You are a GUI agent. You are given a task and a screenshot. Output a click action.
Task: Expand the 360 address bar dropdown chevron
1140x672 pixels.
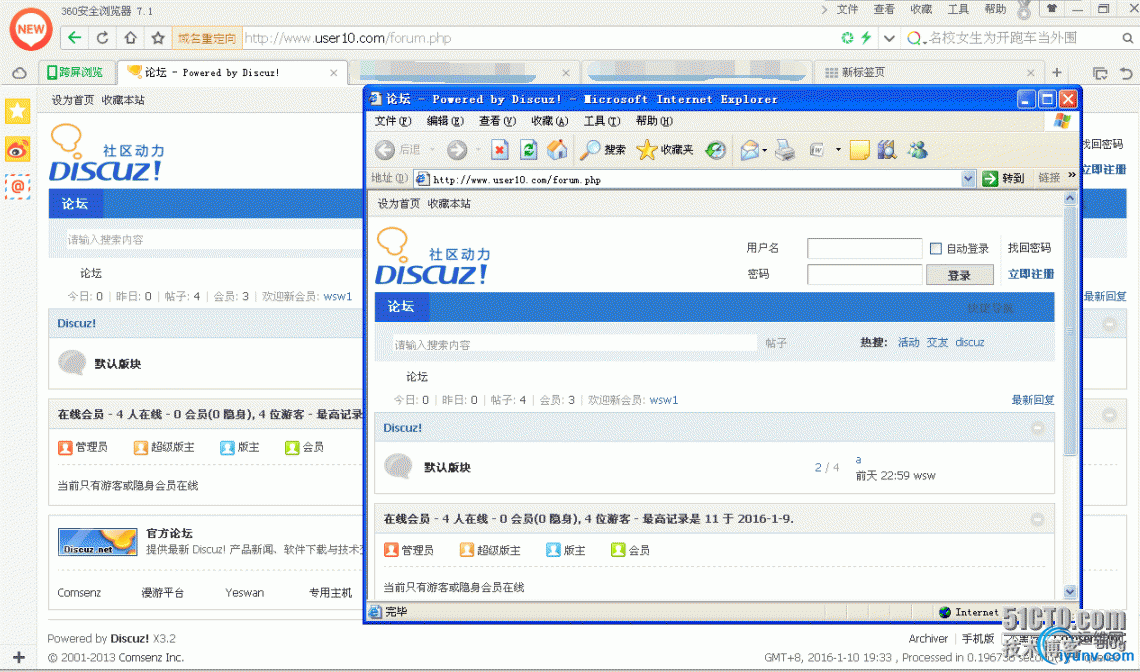(x=889, y=38)
